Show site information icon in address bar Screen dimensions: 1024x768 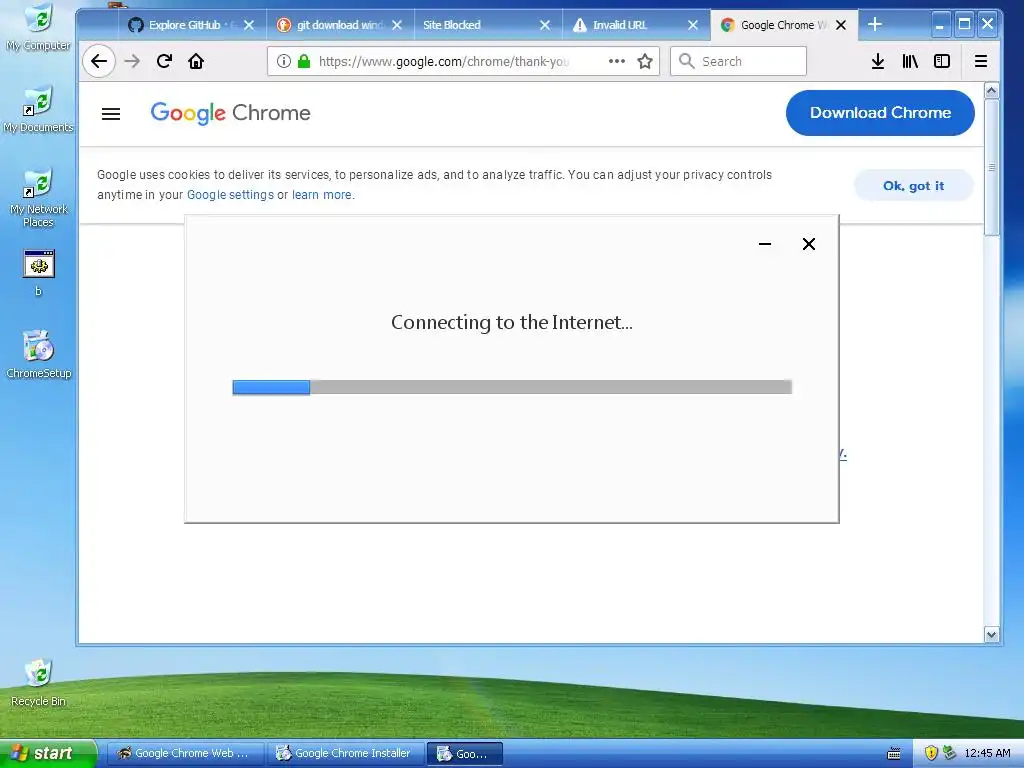tap(283, 61)
